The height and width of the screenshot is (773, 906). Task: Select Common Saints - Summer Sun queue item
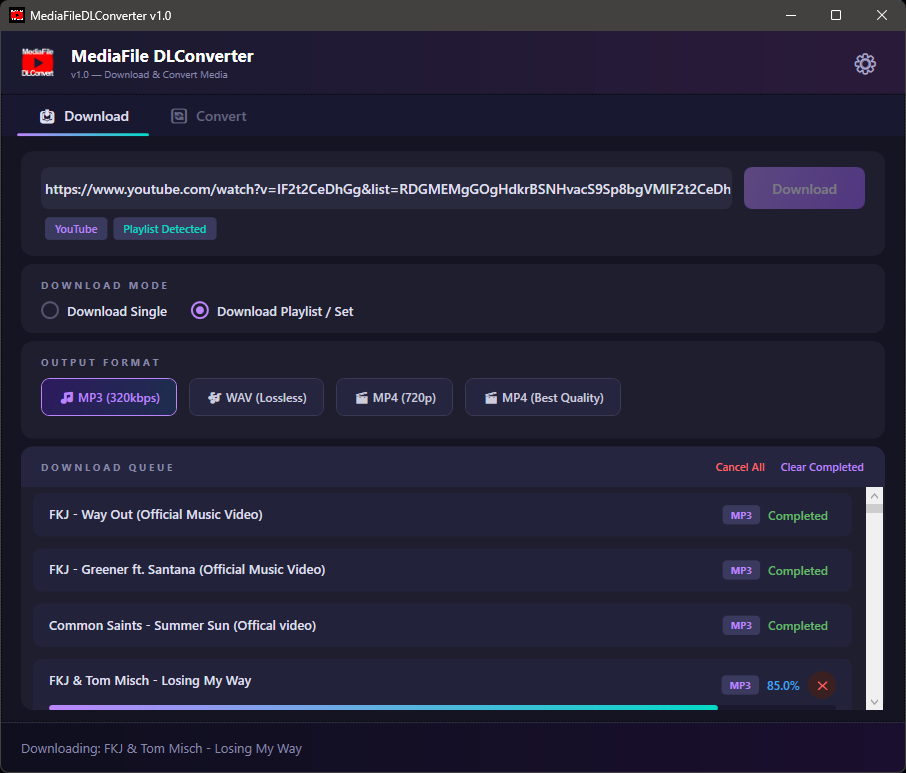pyautogui.click(x=443, y=626)
